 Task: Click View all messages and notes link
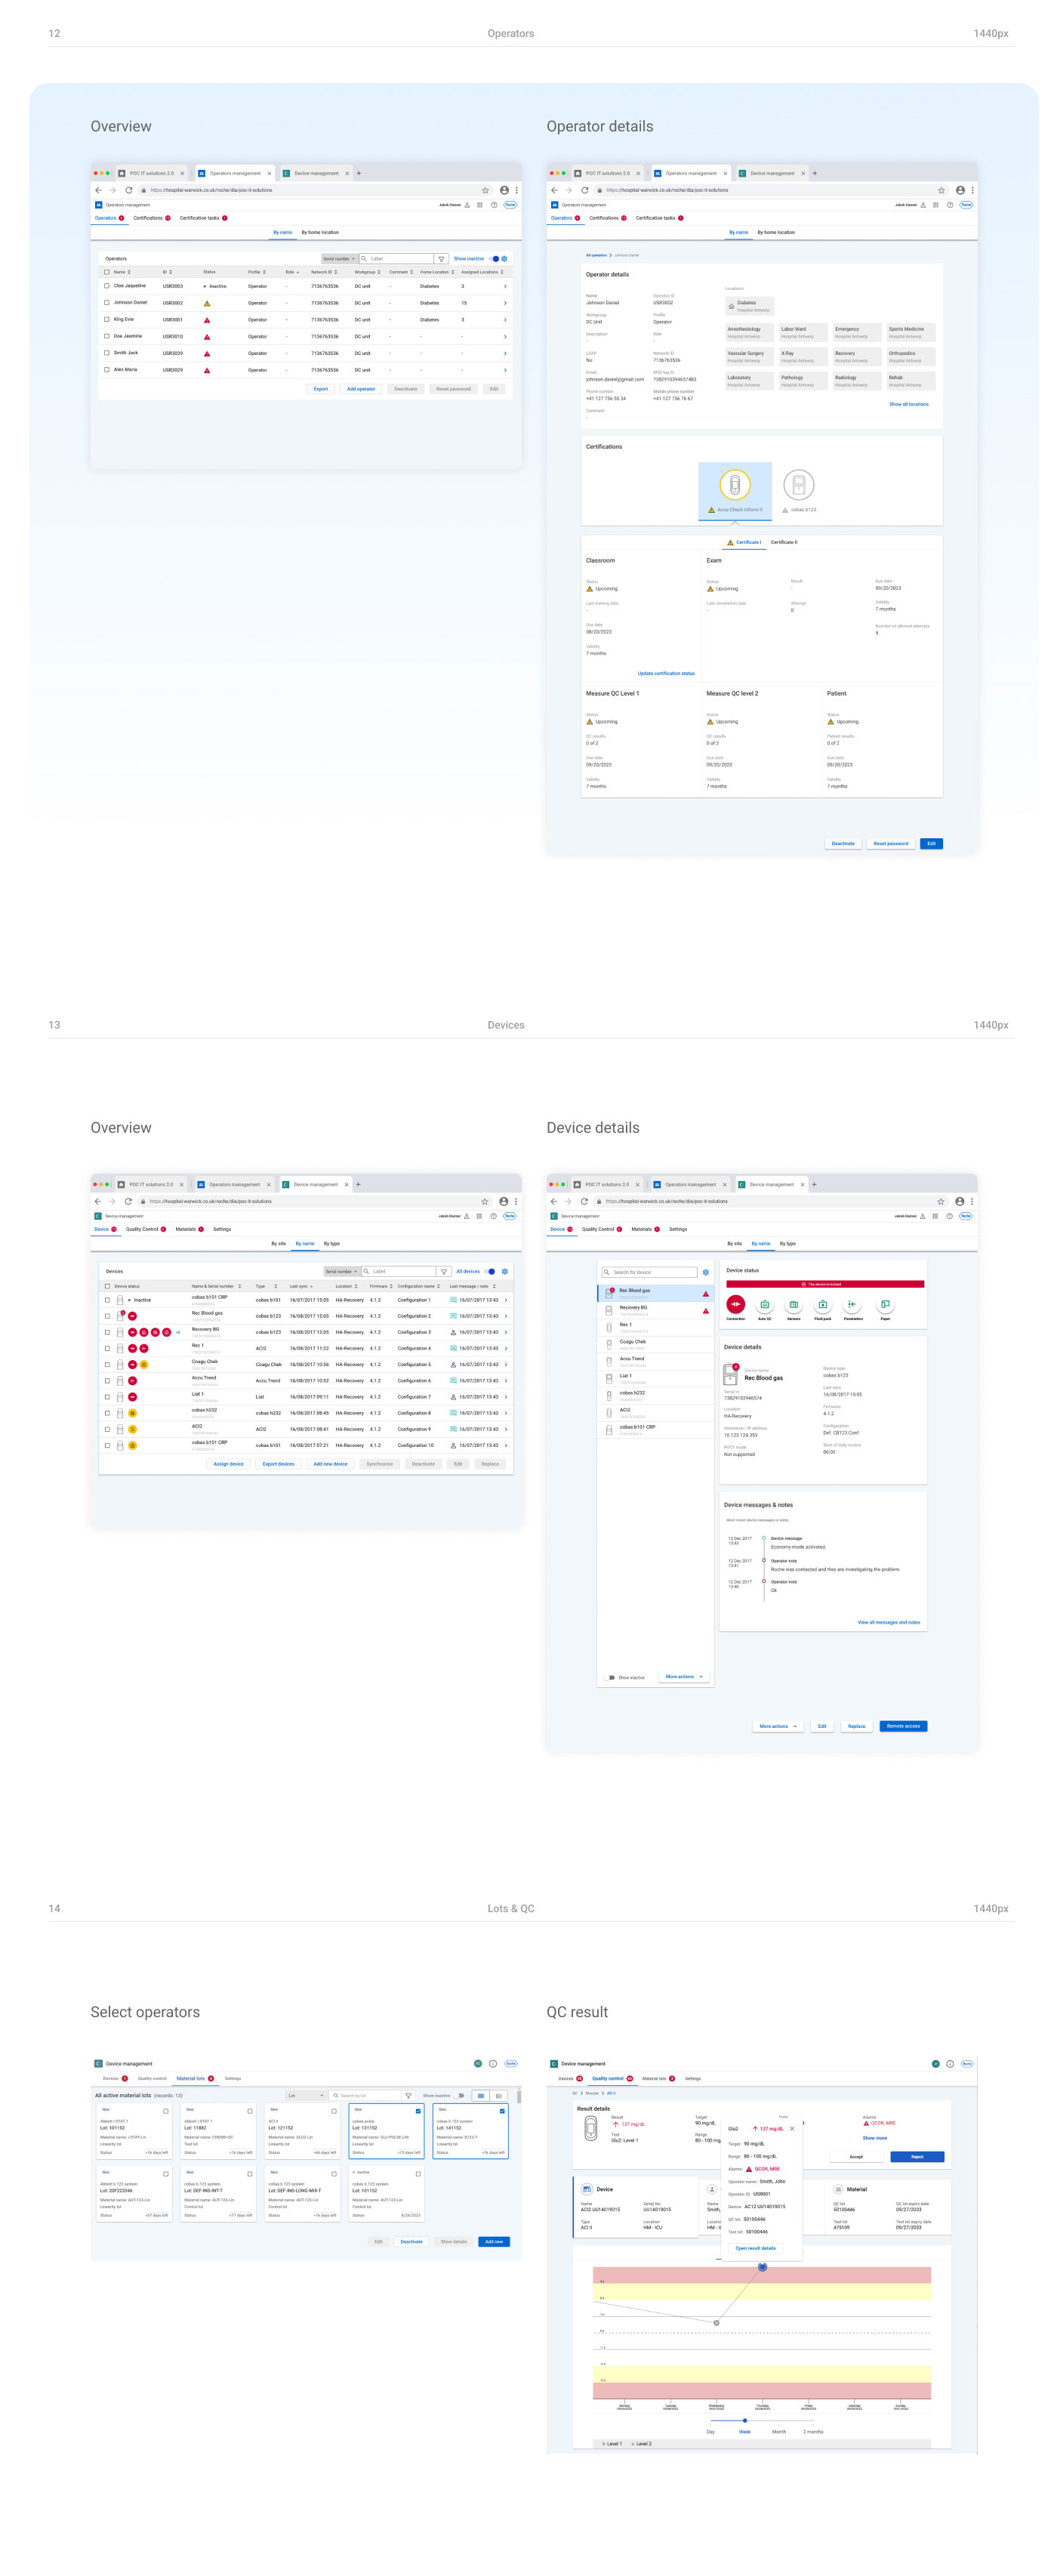pyautogui.click(x=888, y=1622)
